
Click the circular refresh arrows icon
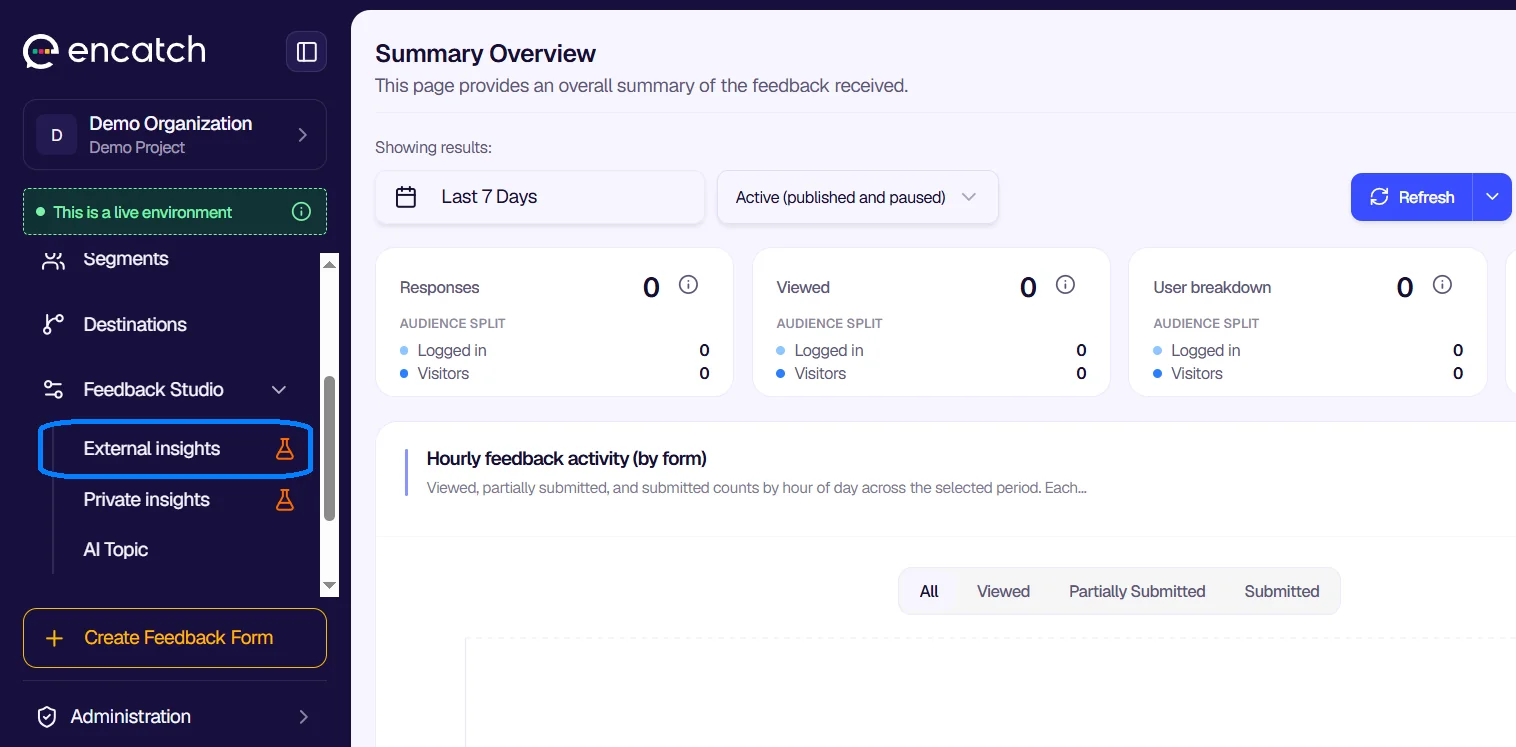pyautogui.click(x=1379, y=197)
